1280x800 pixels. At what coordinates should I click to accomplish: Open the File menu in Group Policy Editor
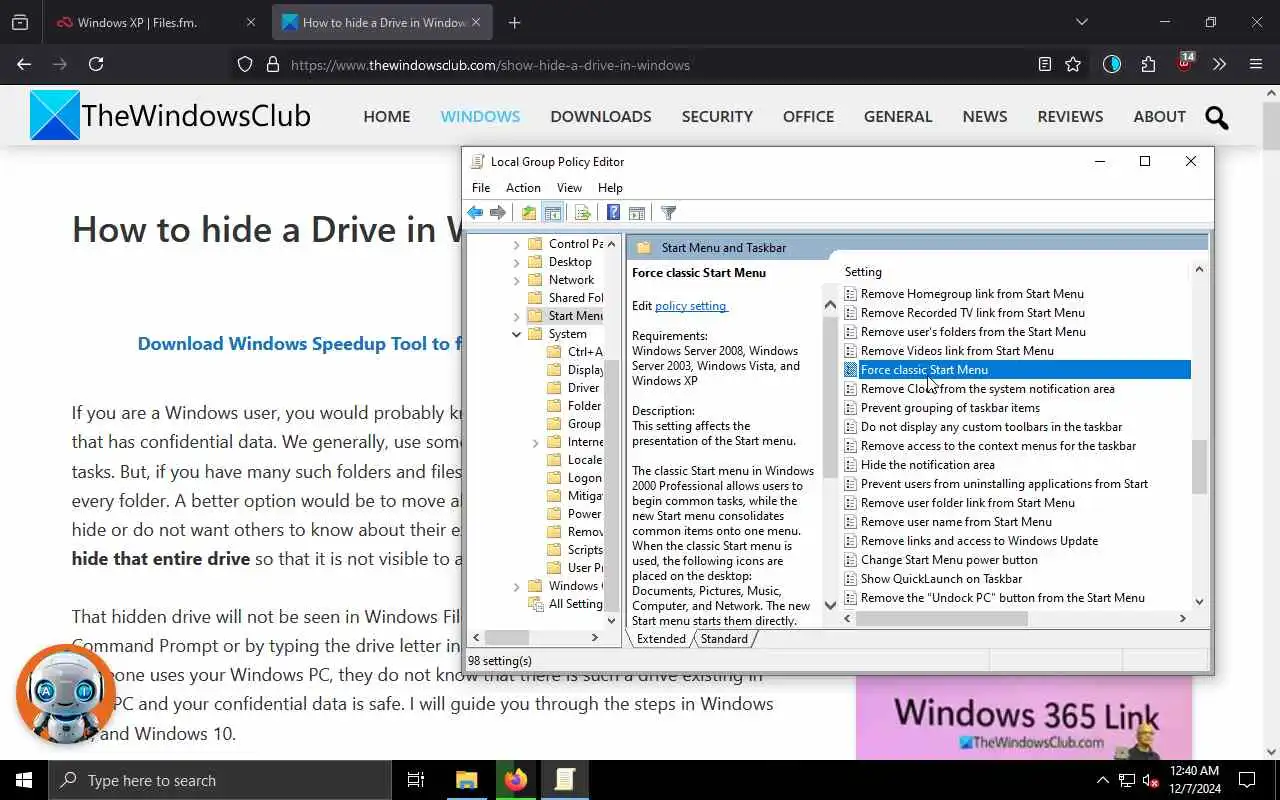pyautogui.click(x=481, y=187)
